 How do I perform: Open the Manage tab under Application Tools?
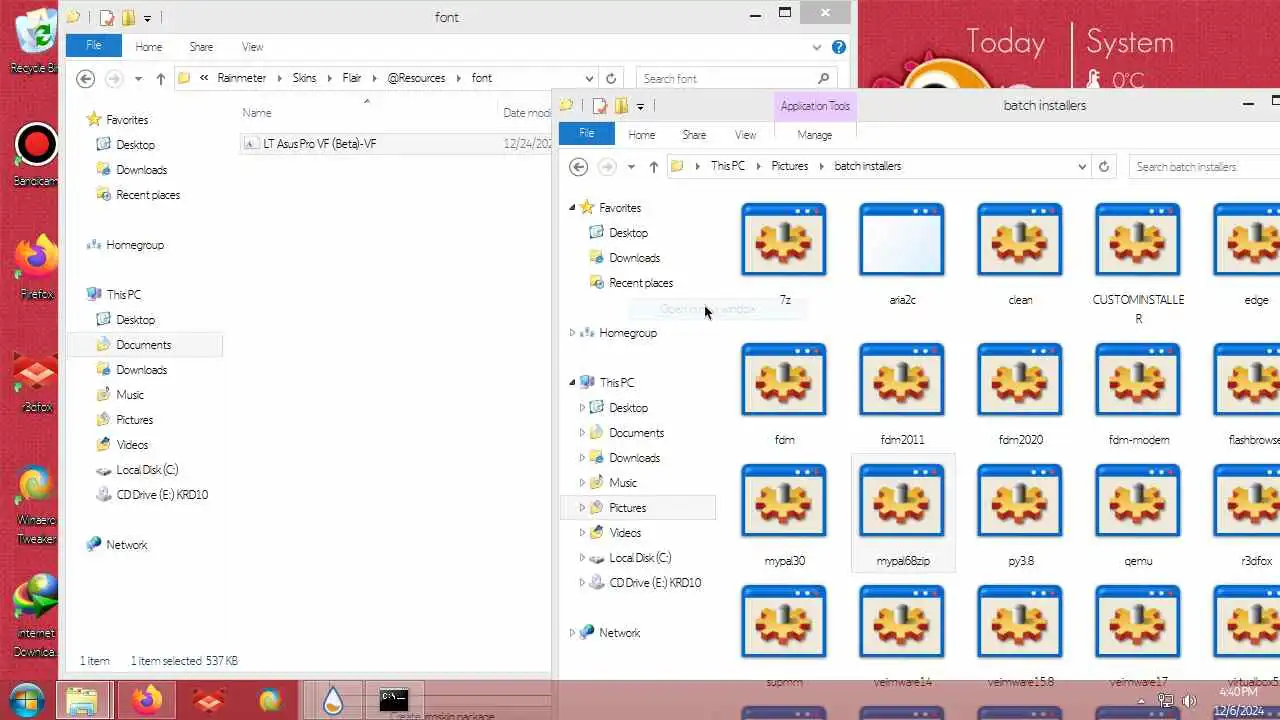tap(815, 135)
